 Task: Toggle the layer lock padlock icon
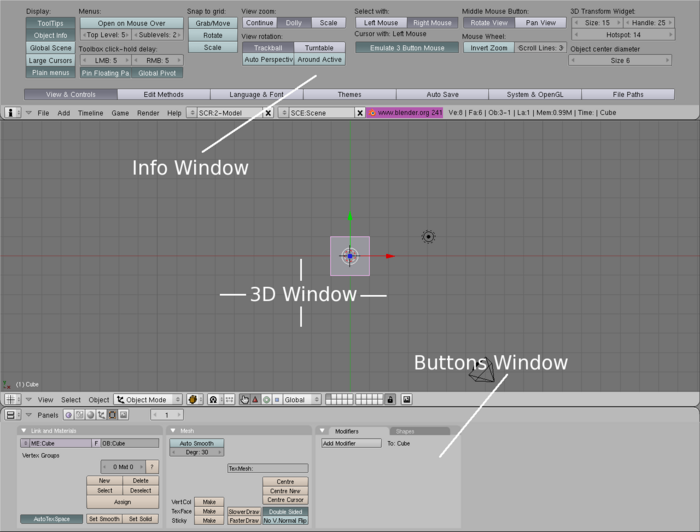point(390,399)
